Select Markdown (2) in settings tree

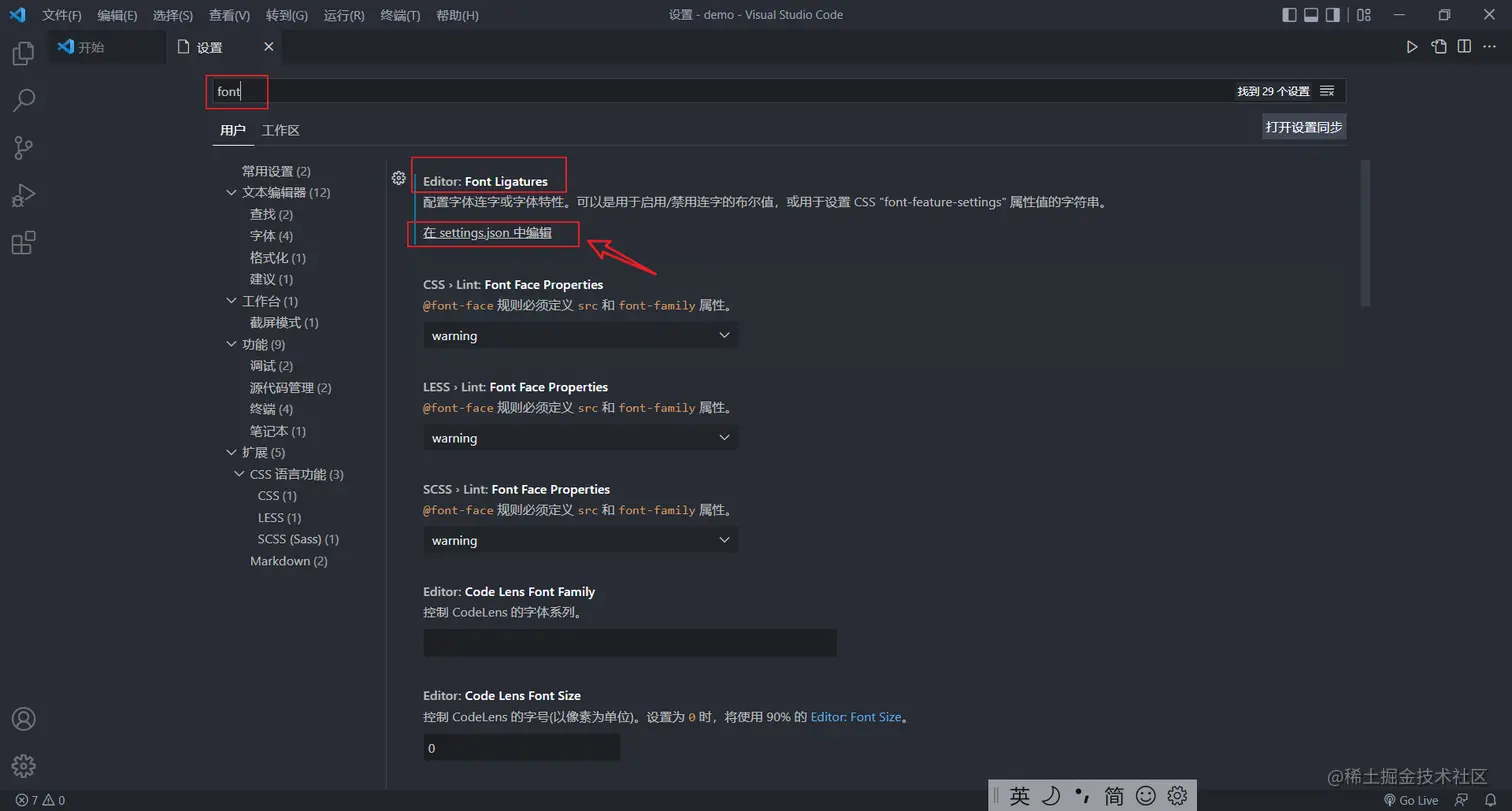tap(289, 561)
